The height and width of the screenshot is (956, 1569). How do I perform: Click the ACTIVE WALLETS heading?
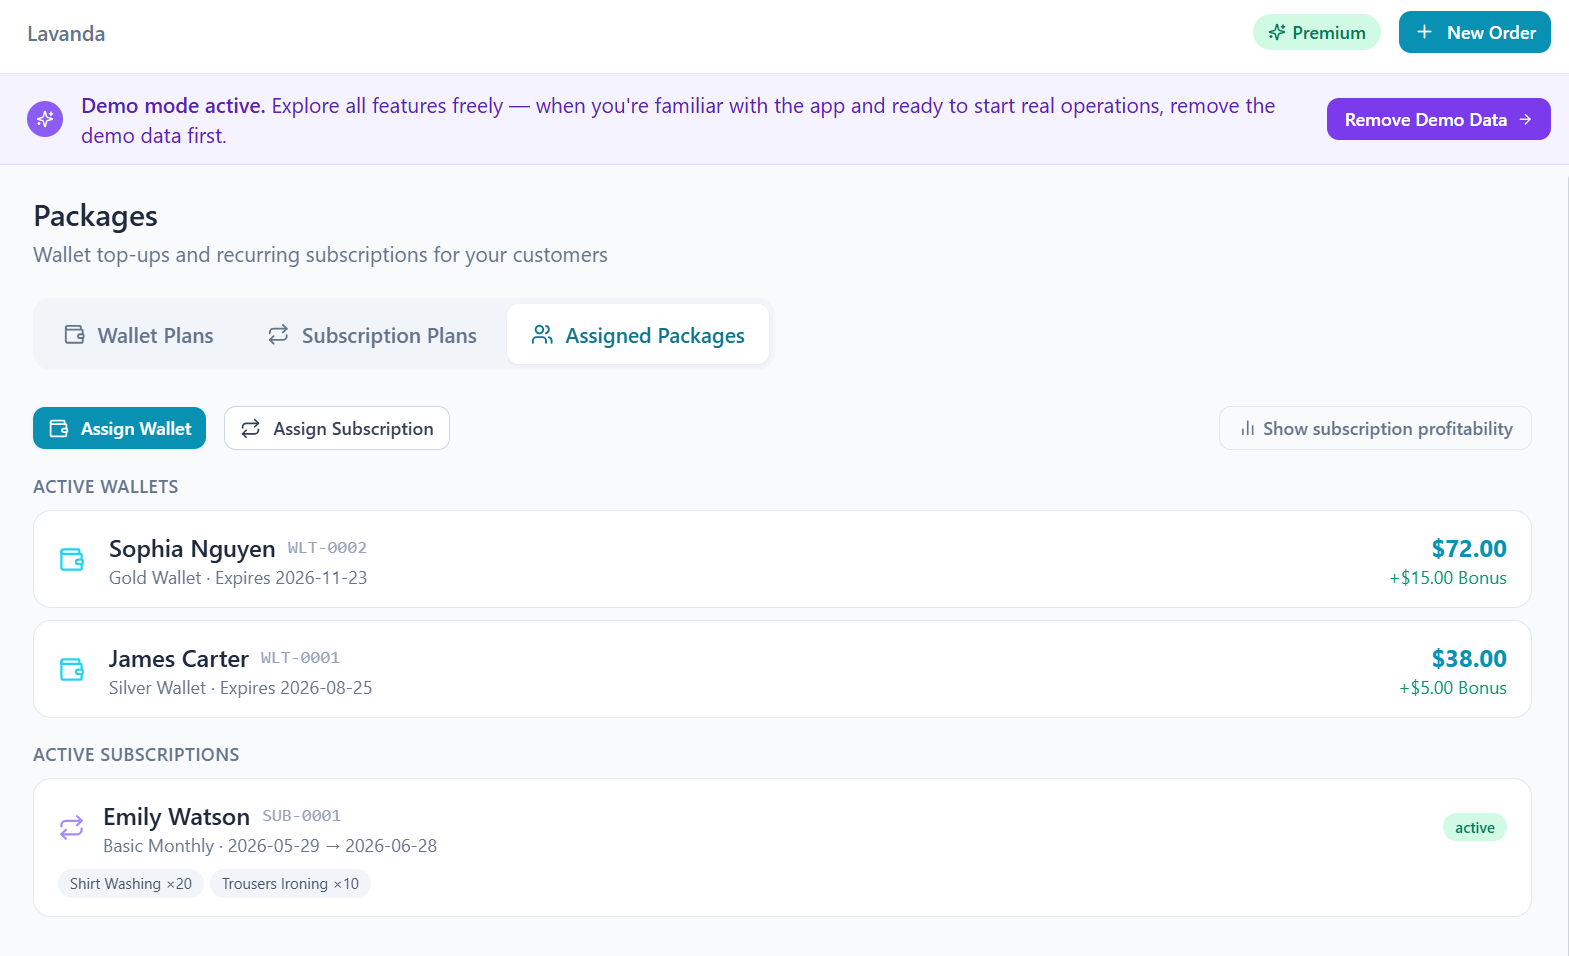tap(106, 487)
